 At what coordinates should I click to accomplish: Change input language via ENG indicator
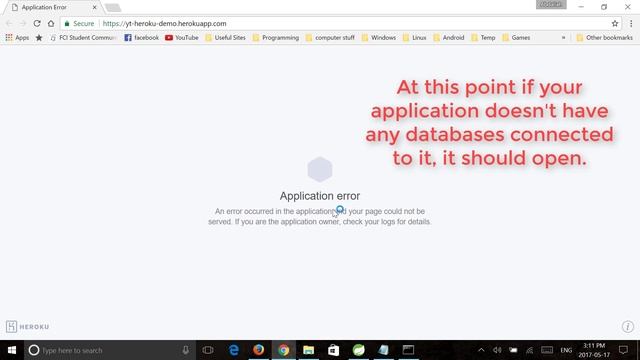tap(566, 350)
